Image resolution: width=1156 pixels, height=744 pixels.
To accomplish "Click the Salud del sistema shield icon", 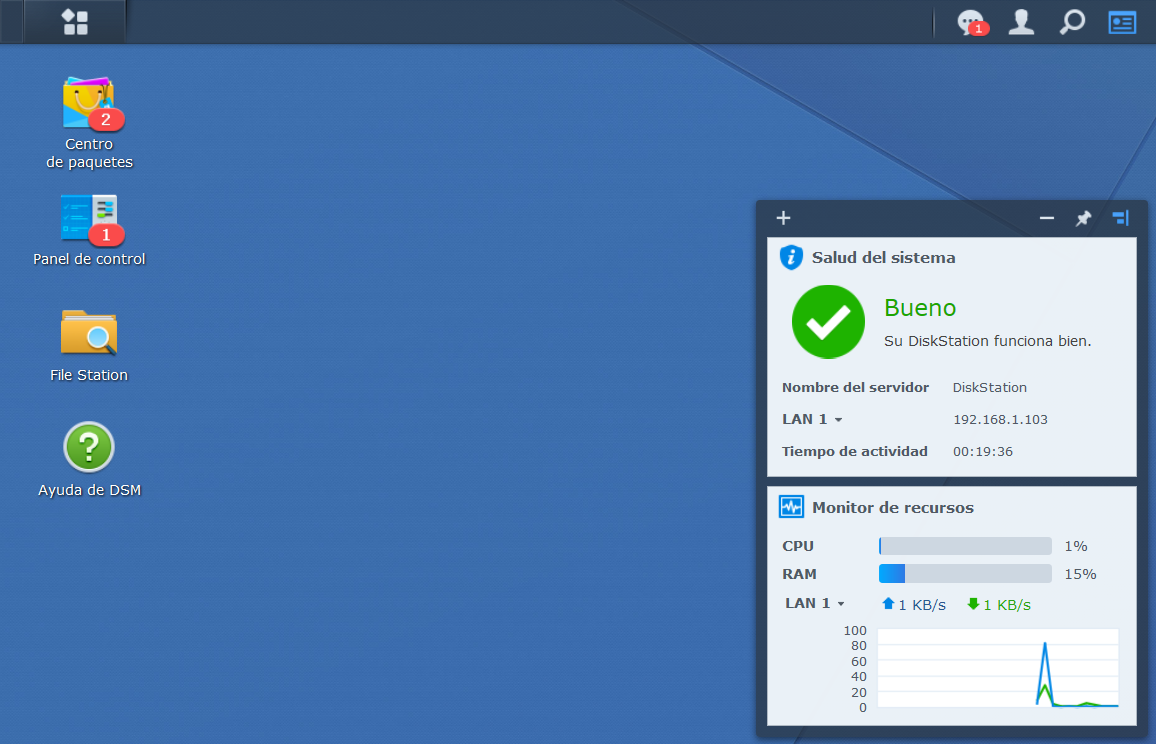I will point(791,257).
